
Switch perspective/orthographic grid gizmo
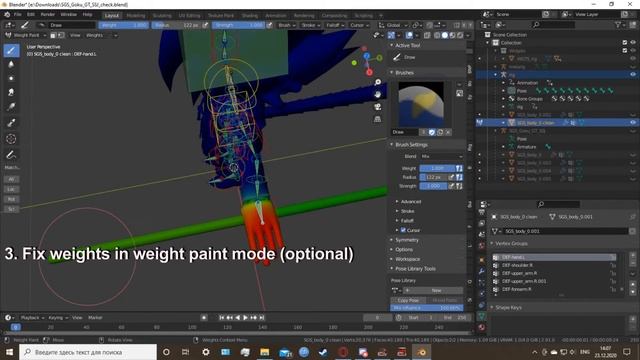[x=378, y=119]
